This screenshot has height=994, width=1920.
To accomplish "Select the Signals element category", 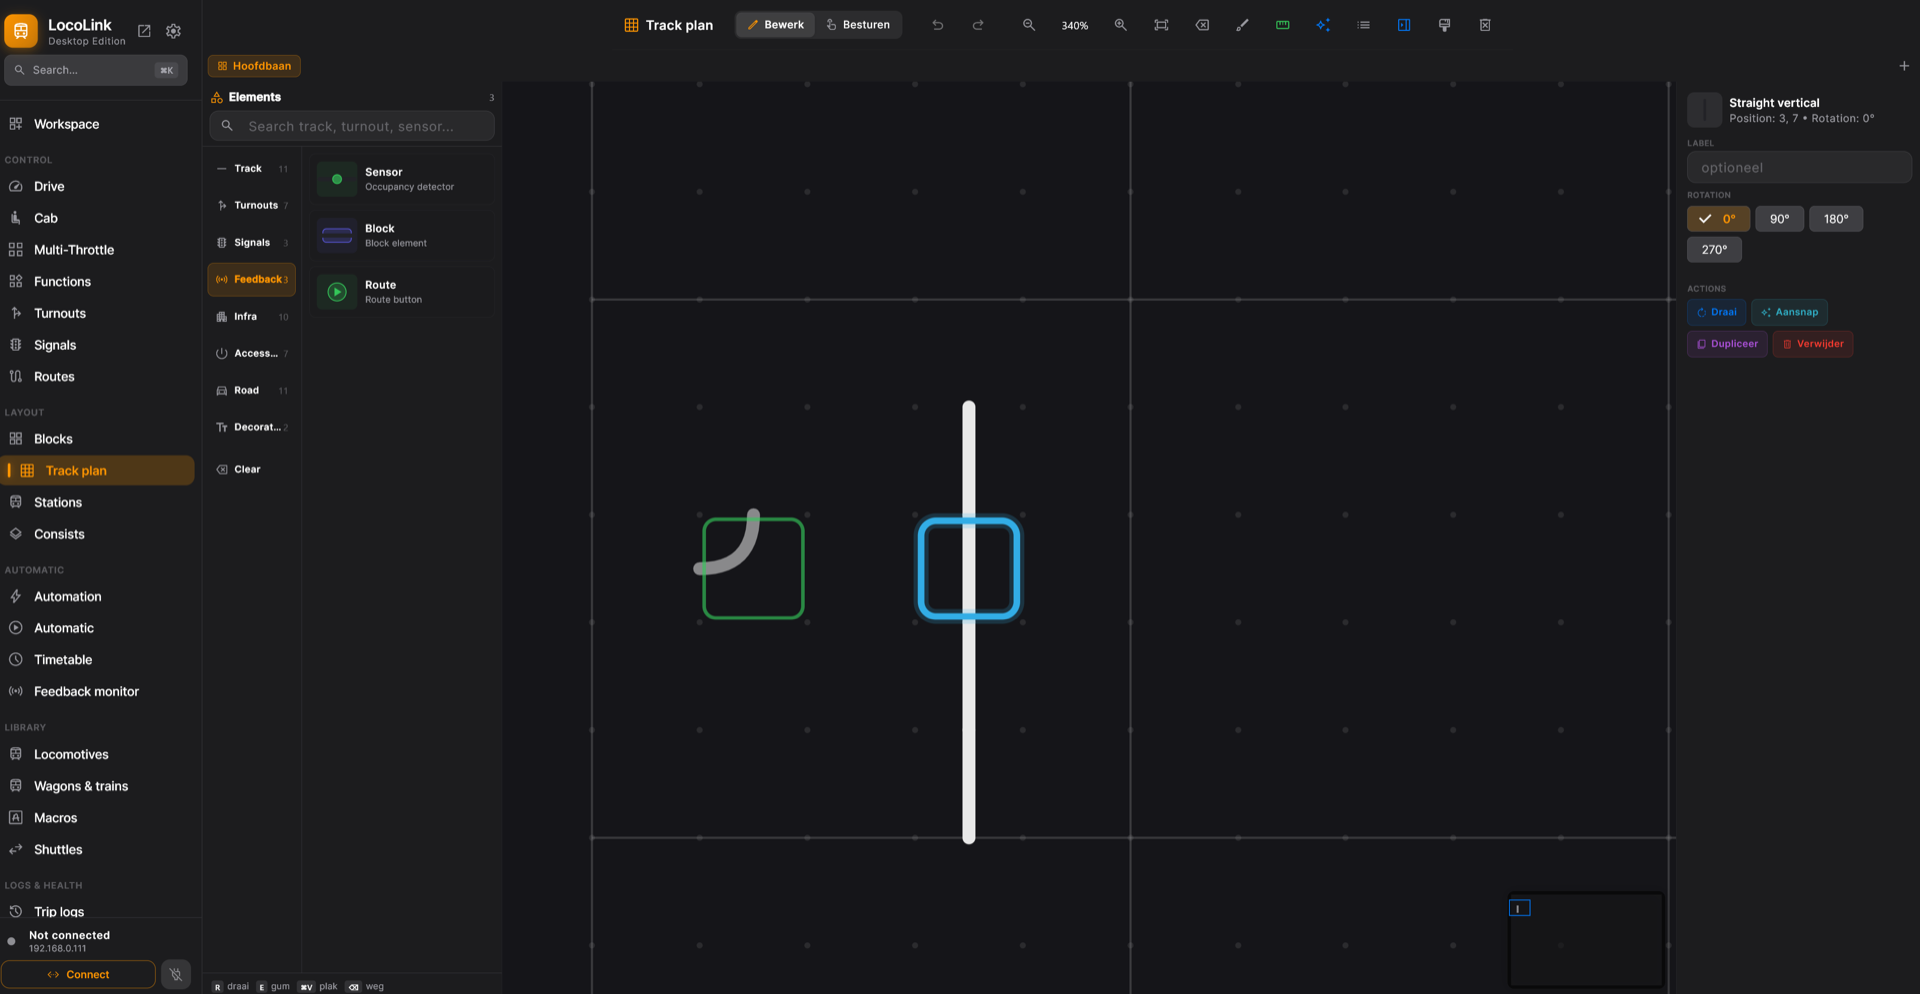I will (252, 243).
